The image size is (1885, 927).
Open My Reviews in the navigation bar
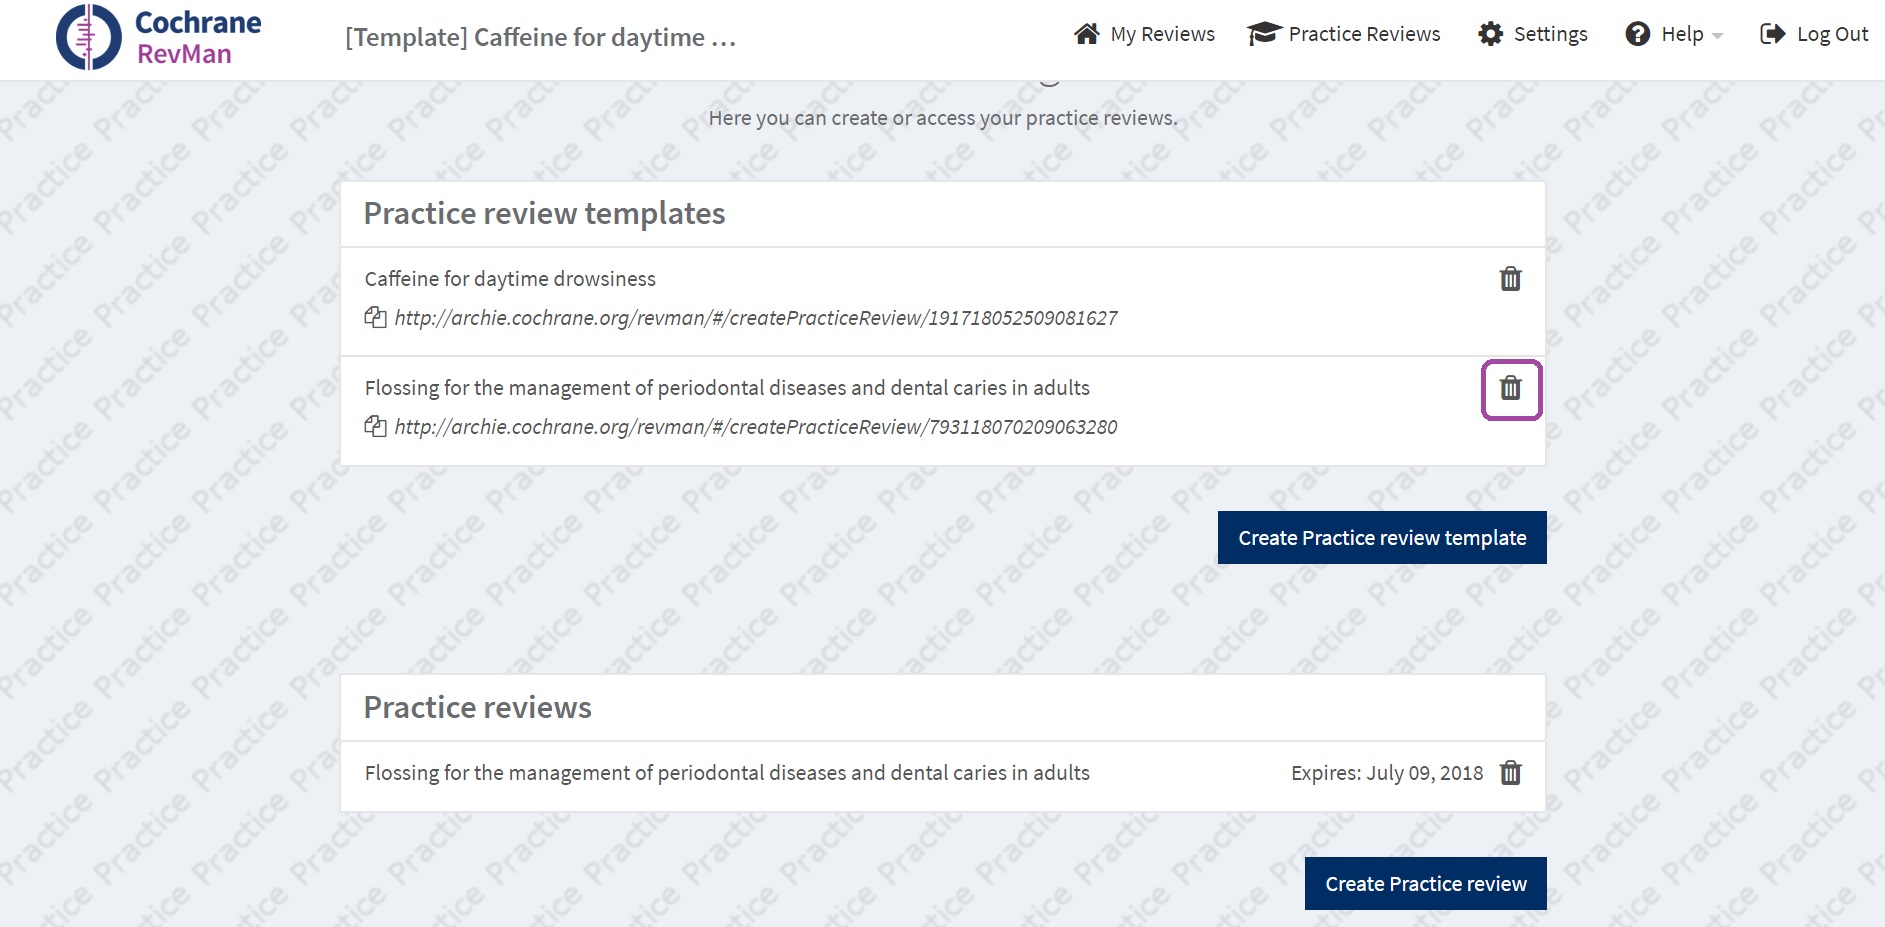(1162, 34)
